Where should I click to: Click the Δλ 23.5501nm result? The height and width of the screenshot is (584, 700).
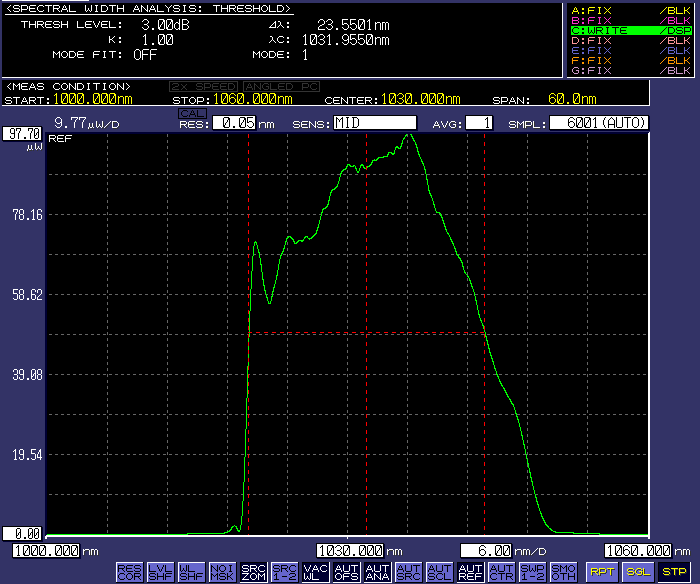point(353,25)
